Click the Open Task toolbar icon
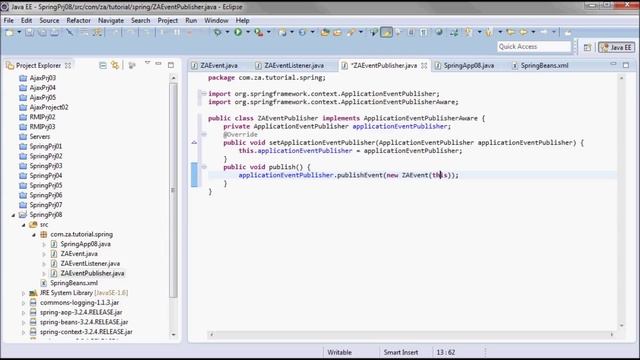This screenshot has height=360, width=640. pos(337,32)
